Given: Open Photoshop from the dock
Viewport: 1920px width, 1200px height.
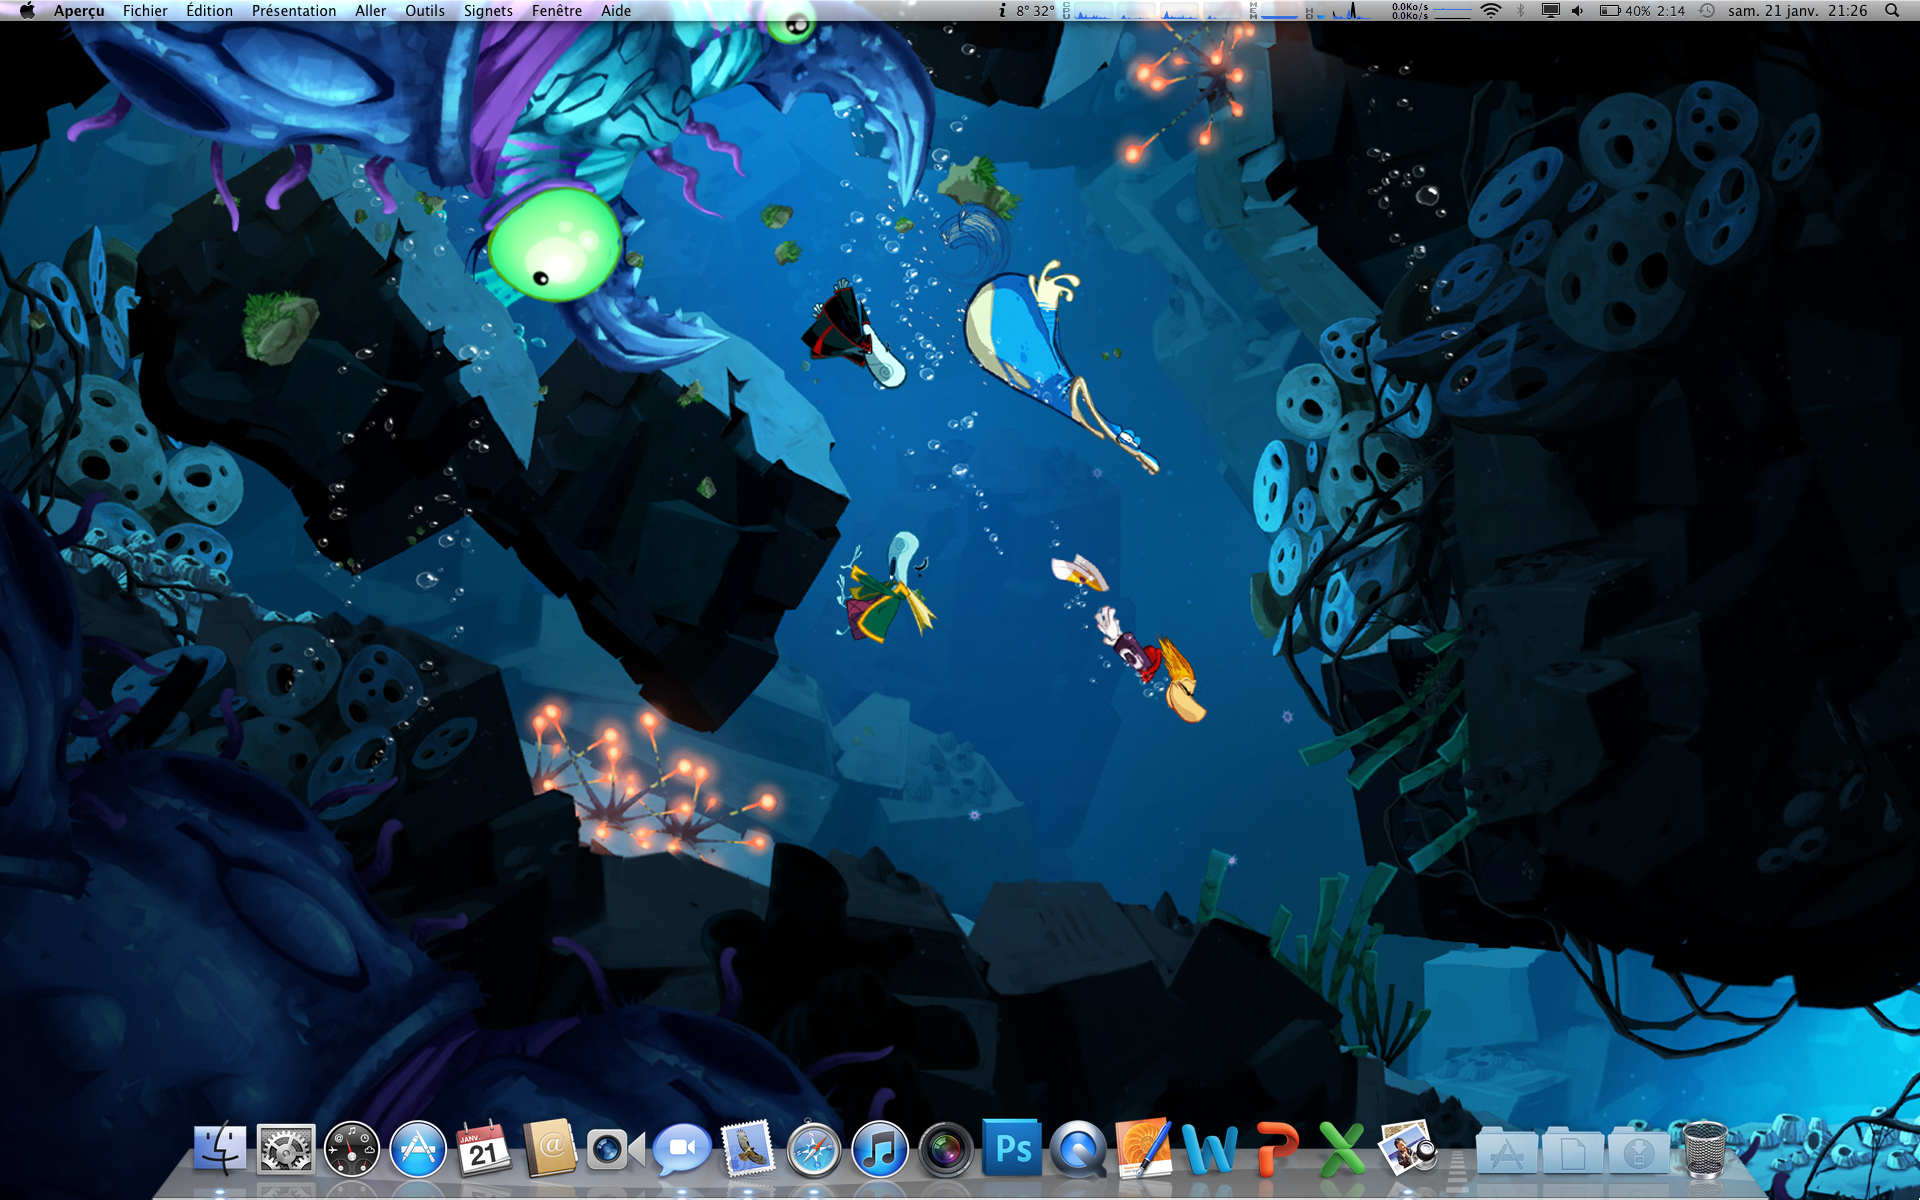Looking at the screenshot, I should click(x=1012, y=1149).
